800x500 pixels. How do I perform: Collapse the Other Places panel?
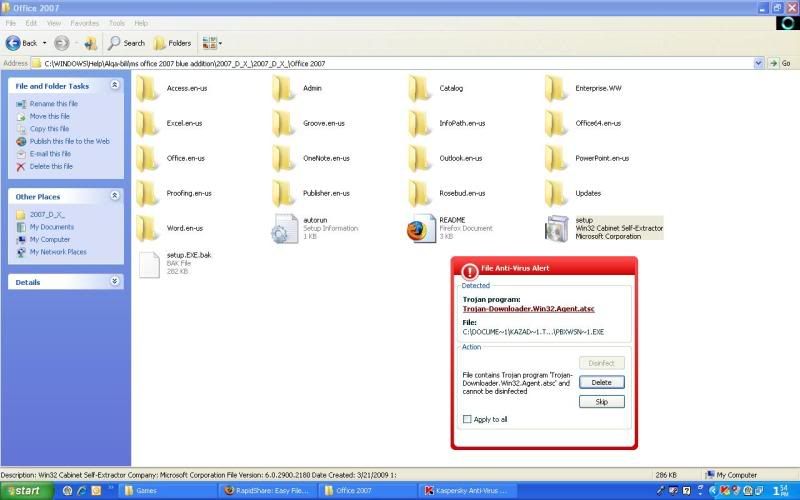pyautogui.click(x=115, y=196)
